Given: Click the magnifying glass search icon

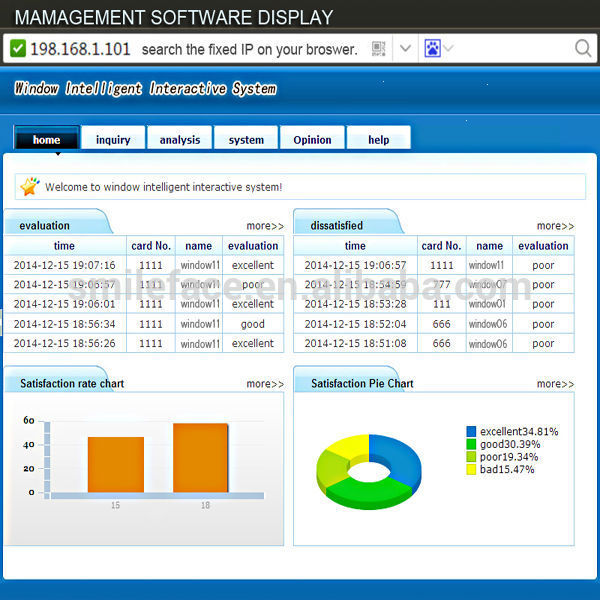Looking at the screenshot, I should coord(583,49).
